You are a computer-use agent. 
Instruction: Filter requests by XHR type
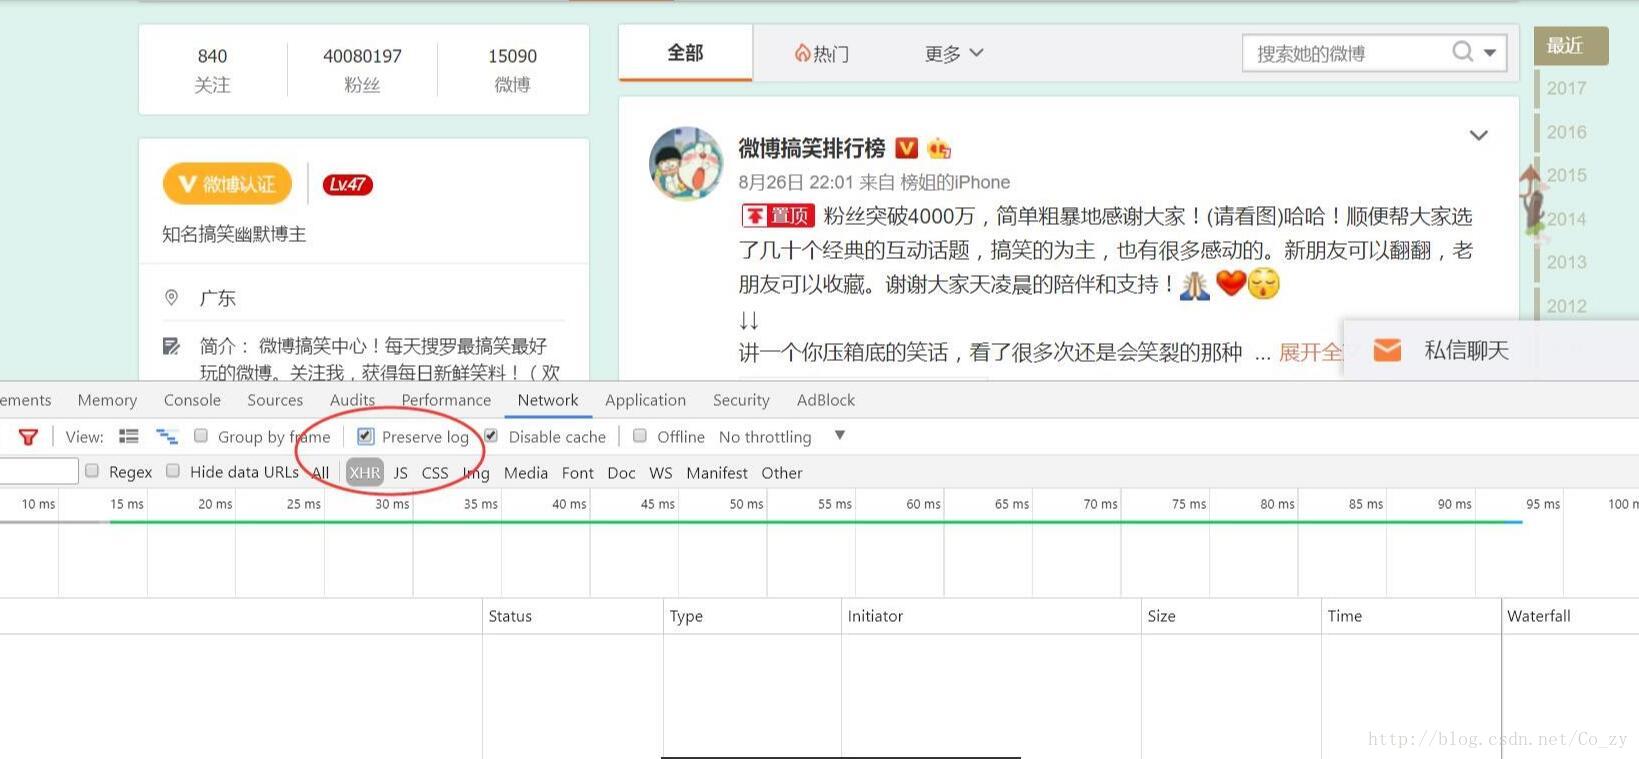coord(365,473)
